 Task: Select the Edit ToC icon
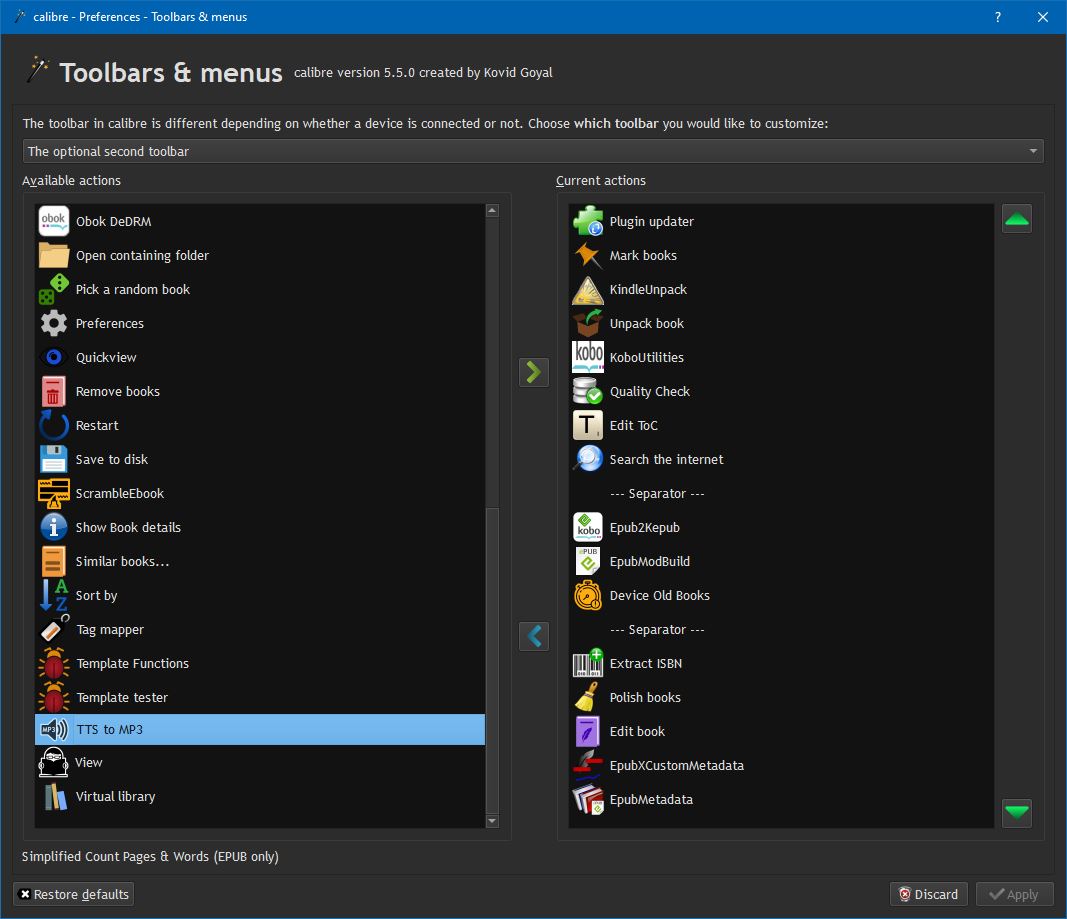click(x=588, y=425)
